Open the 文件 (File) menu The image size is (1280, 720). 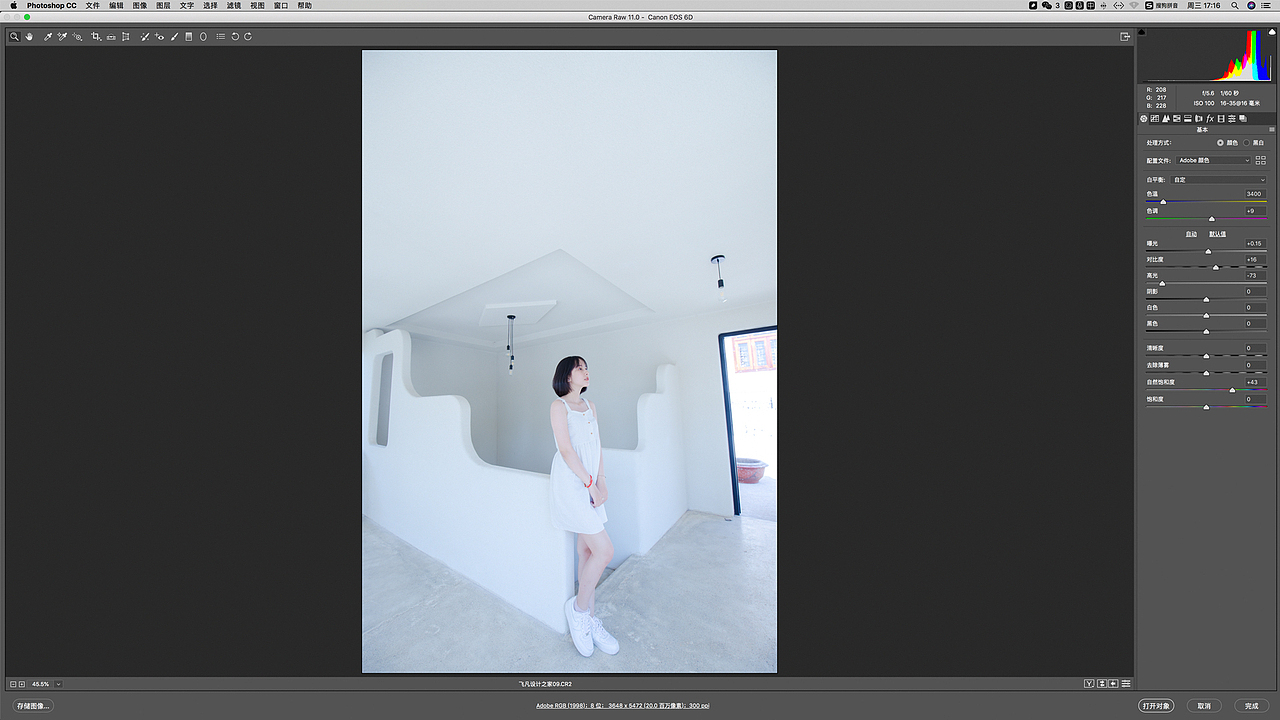[x=93, y=6]
